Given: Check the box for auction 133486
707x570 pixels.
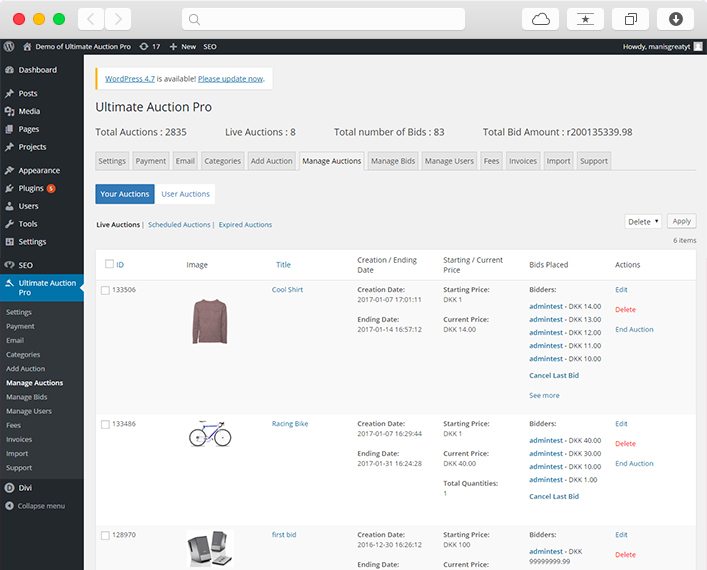Looking at the screenshot, I should tap(105, 424).
